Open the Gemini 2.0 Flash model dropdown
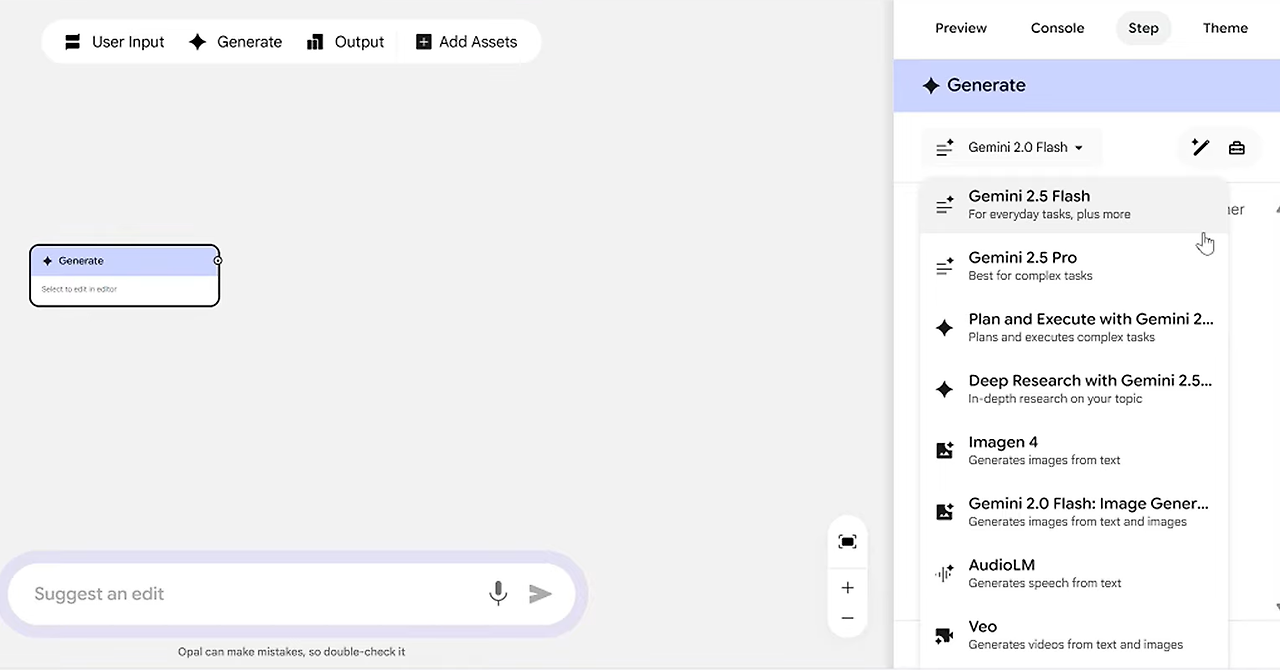1280x670 pixels. [1011, 147]
